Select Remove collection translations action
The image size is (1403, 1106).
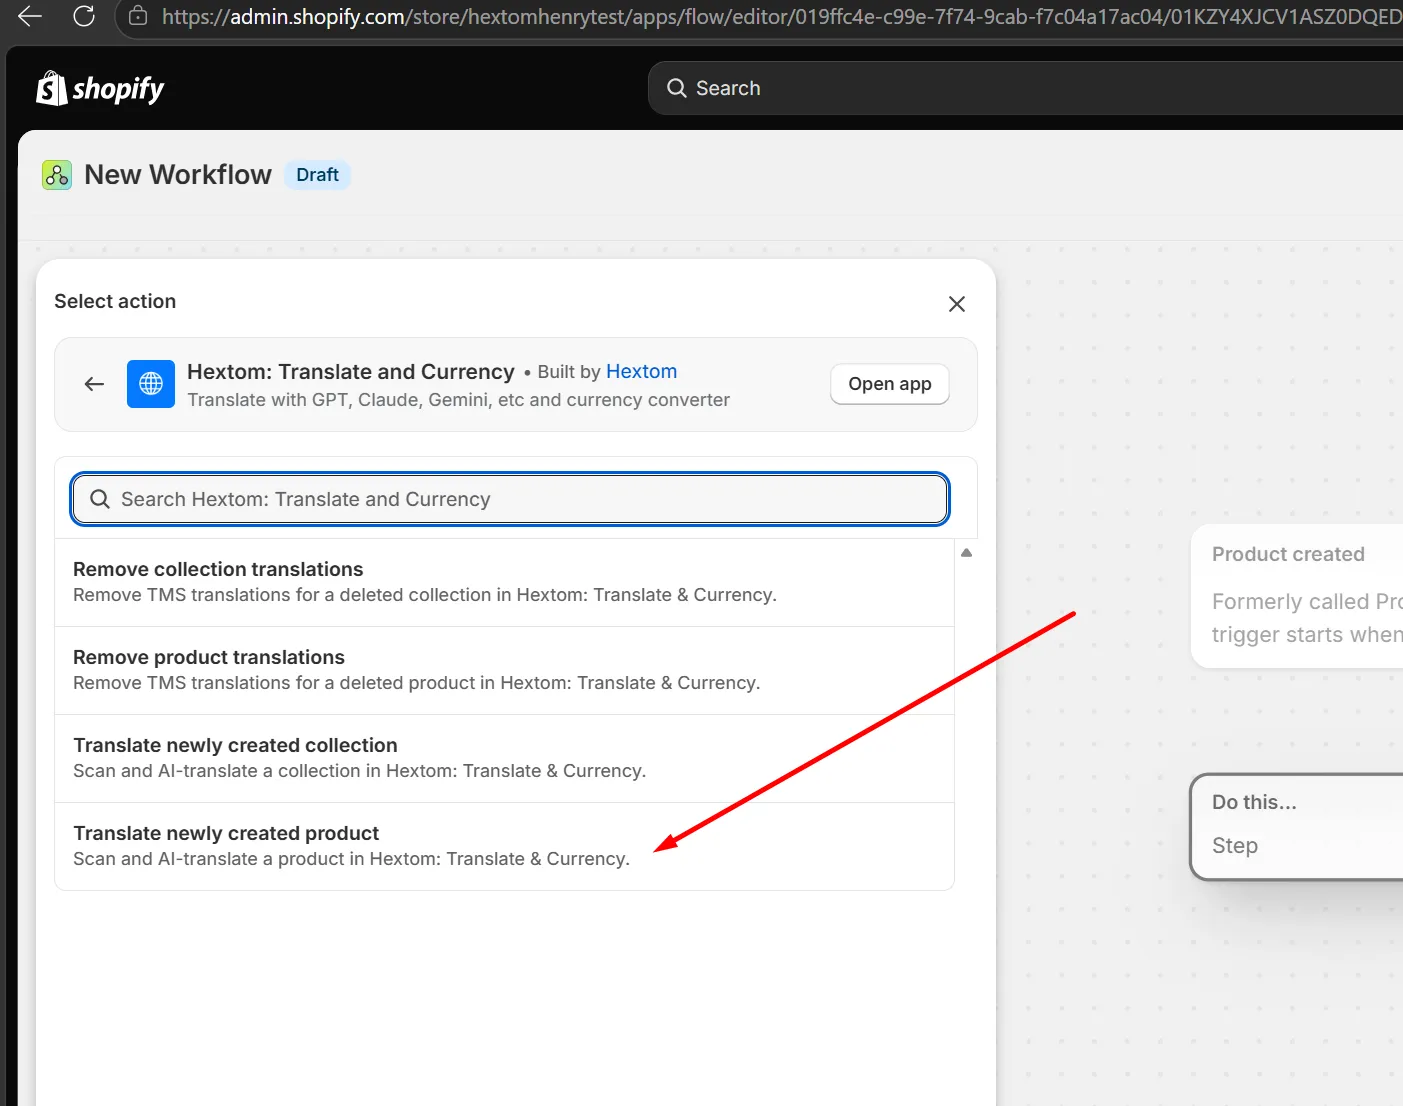(x=505, y=583)
